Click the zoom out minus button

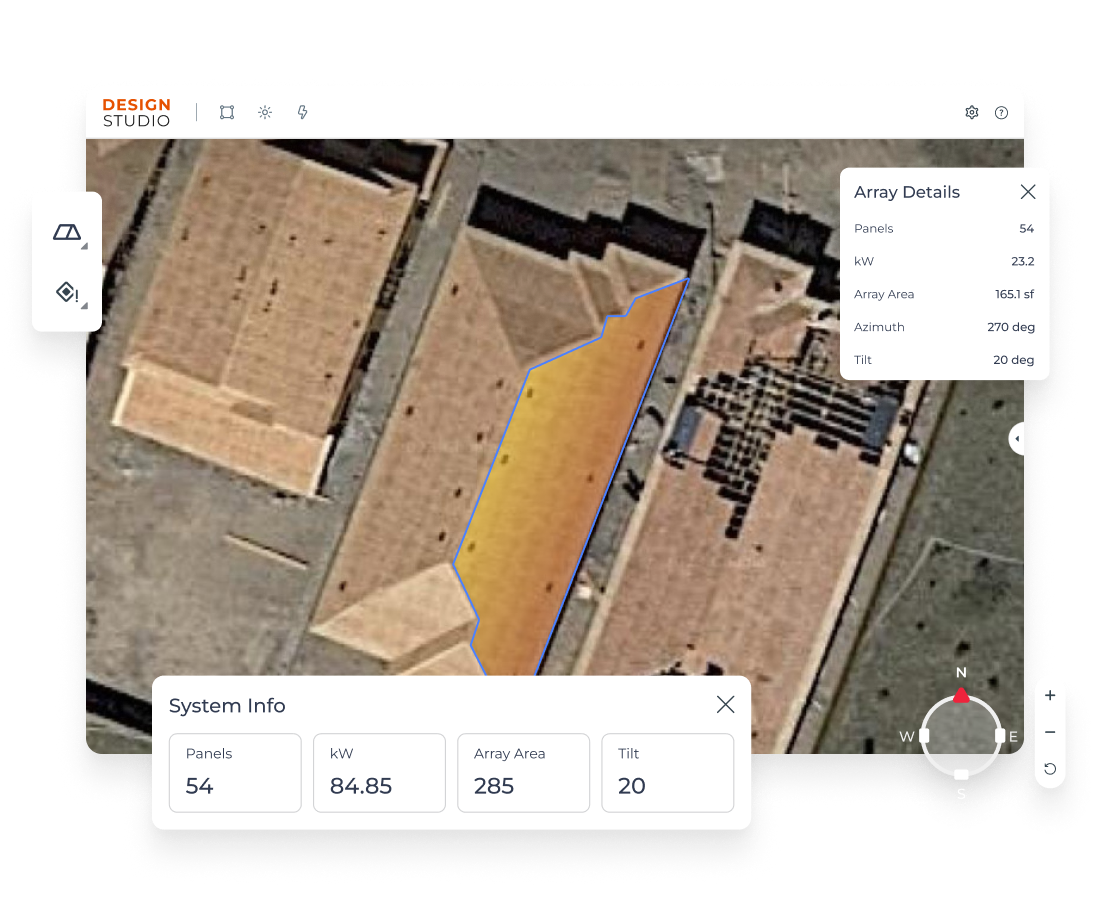[1050, 732]
